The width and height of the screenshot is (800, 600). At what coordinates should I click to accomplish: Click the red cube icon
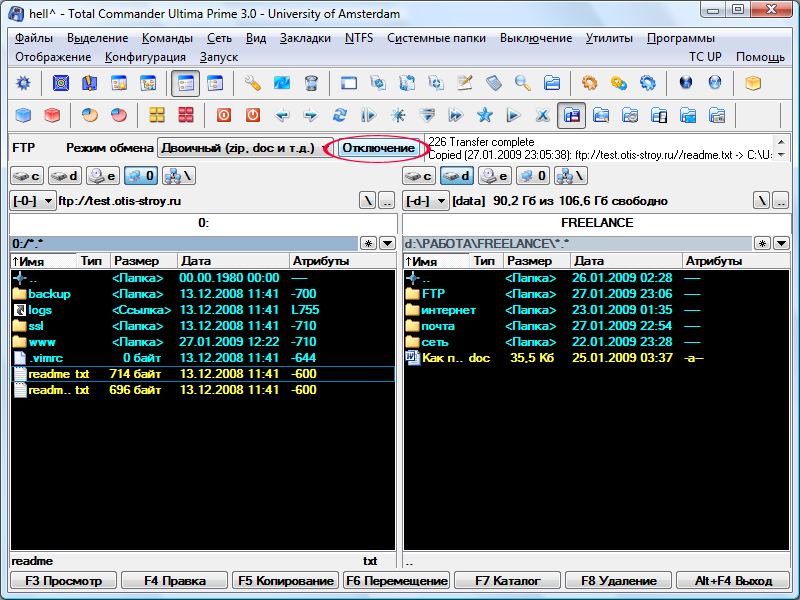(x=52, y=115)
